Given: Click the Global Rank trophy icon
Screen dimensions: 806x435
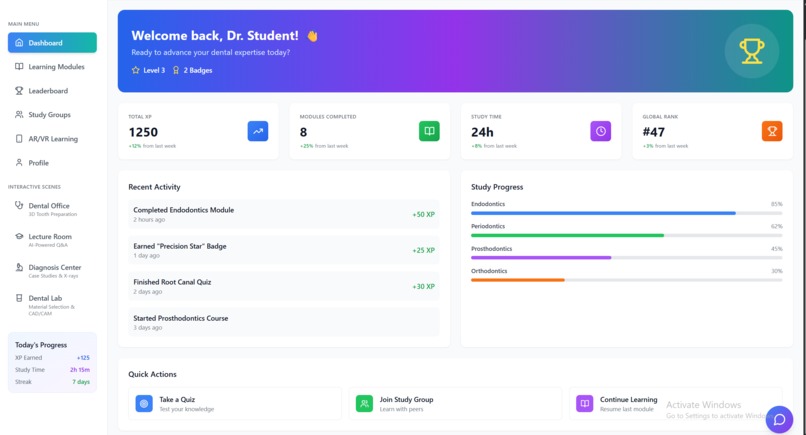Looking at the screenshot, I should coord(772,131).
